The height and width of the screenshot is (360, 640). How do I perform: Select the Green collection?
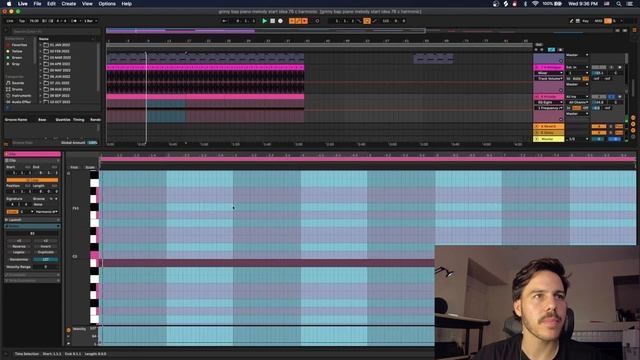click(16, 58)
